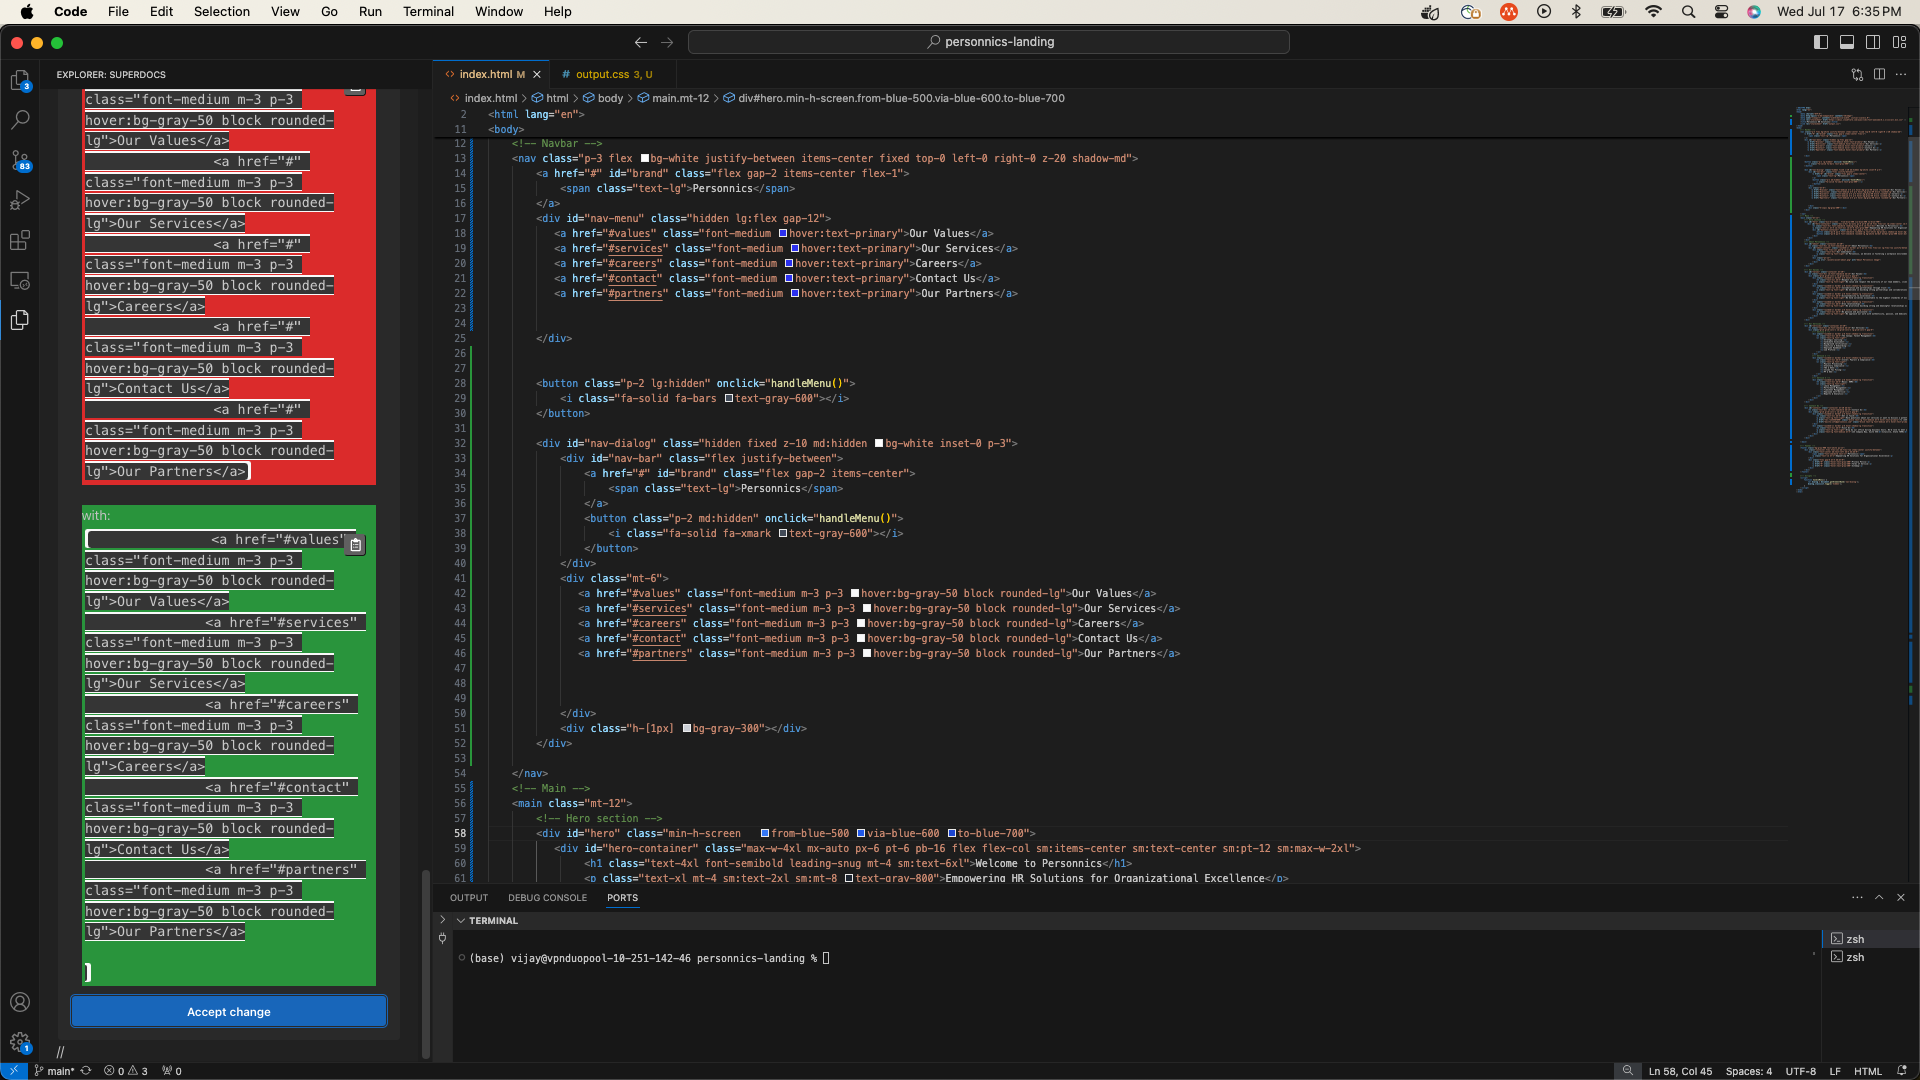Click Open Changes icon in editor toolbar
This screenshot has height=1080, width=1920.
(1857, 74)
